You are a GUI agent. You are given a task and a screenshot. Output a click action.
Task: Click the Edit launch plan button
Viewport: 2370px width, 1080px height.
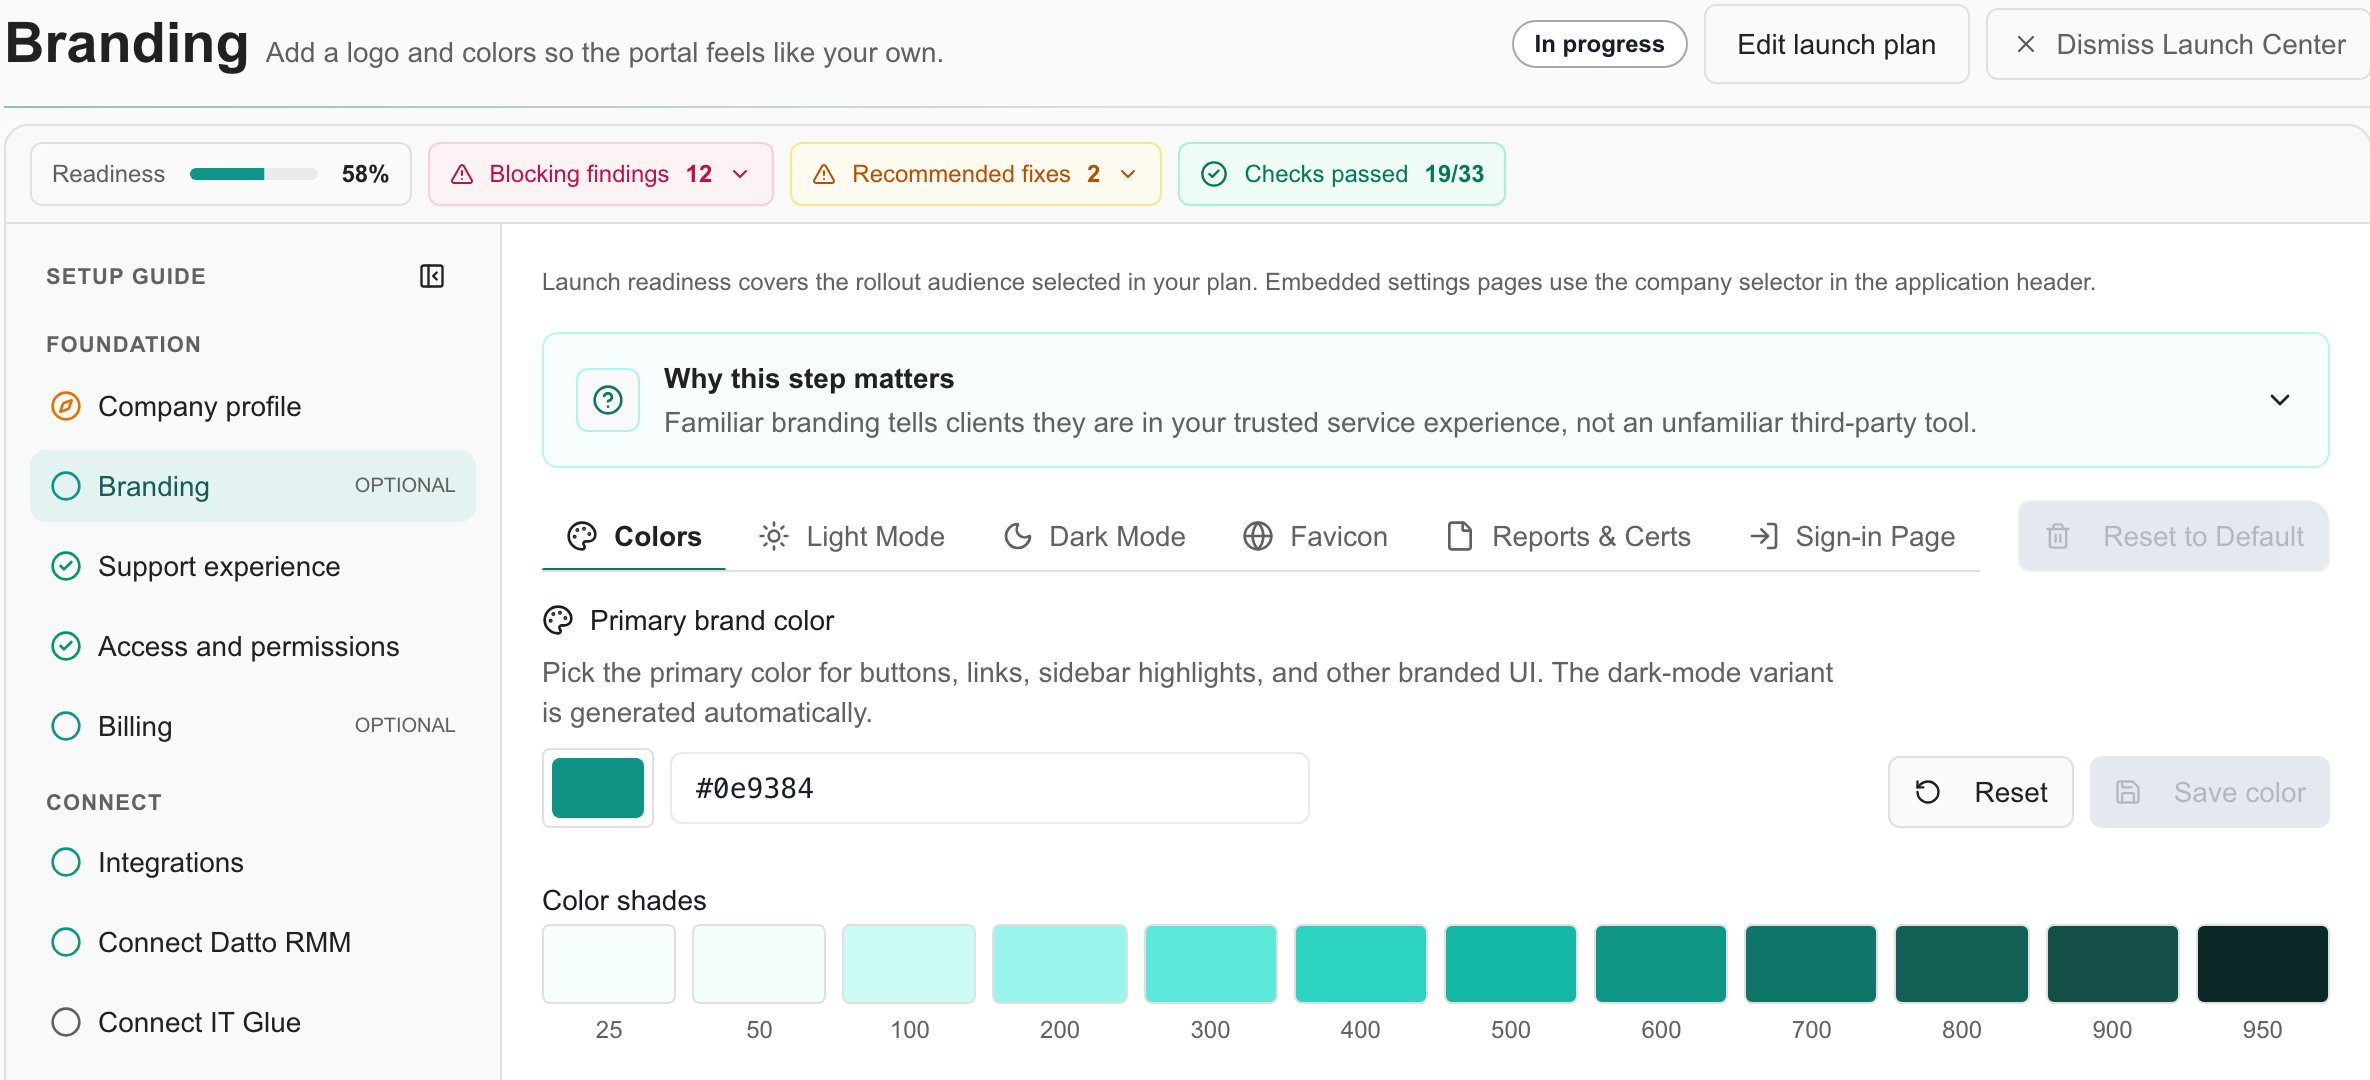click(x=1837, y=44)
